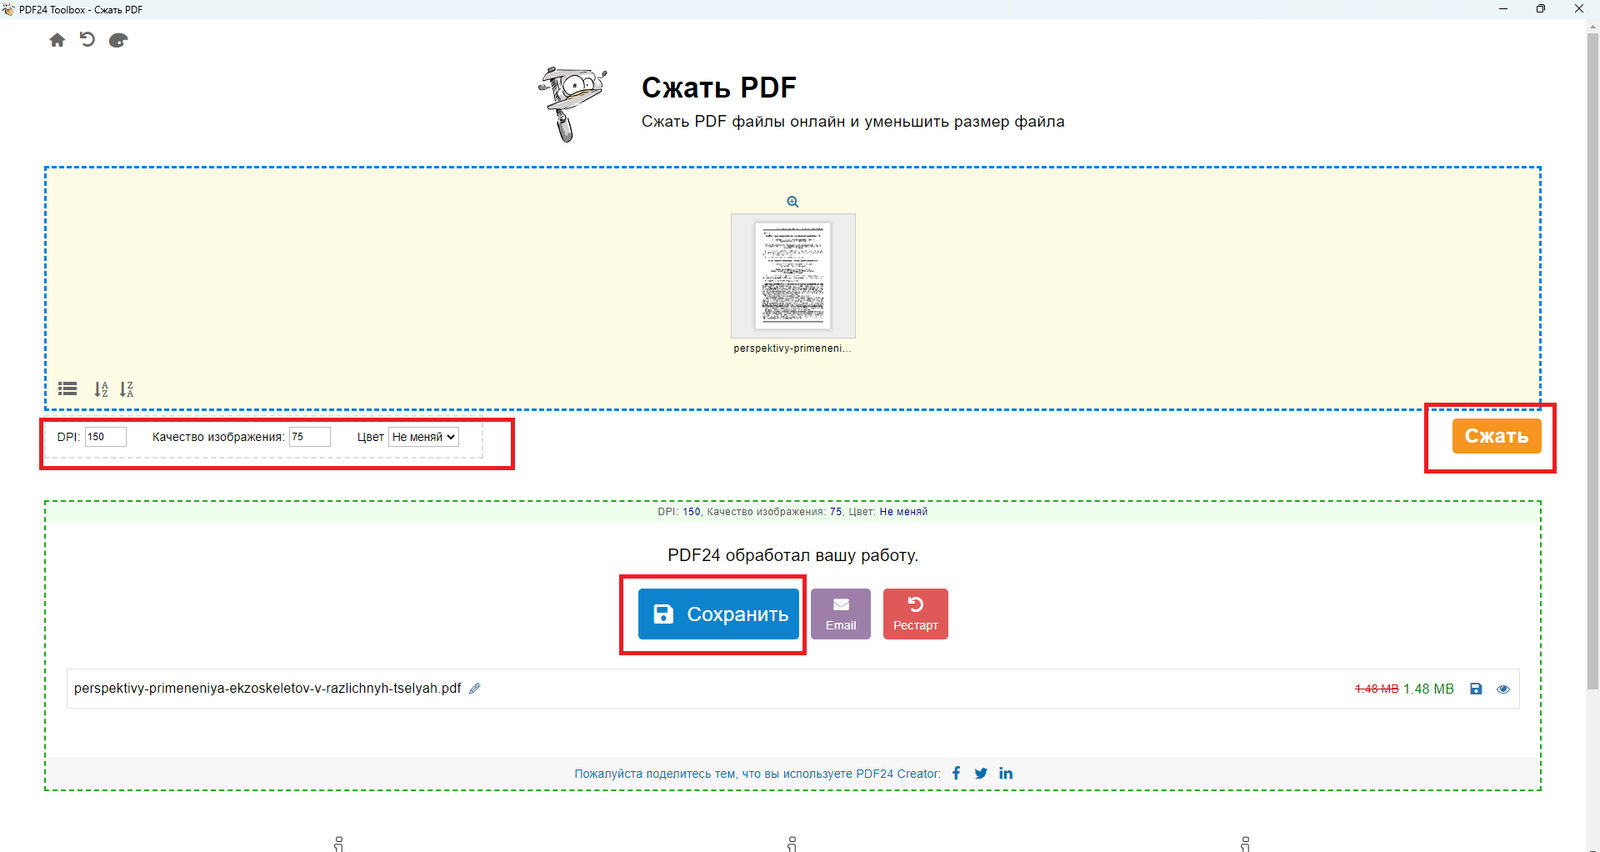Share on Facebook
This screenshot has width=1600, height=852.
(x=956, y=773)
